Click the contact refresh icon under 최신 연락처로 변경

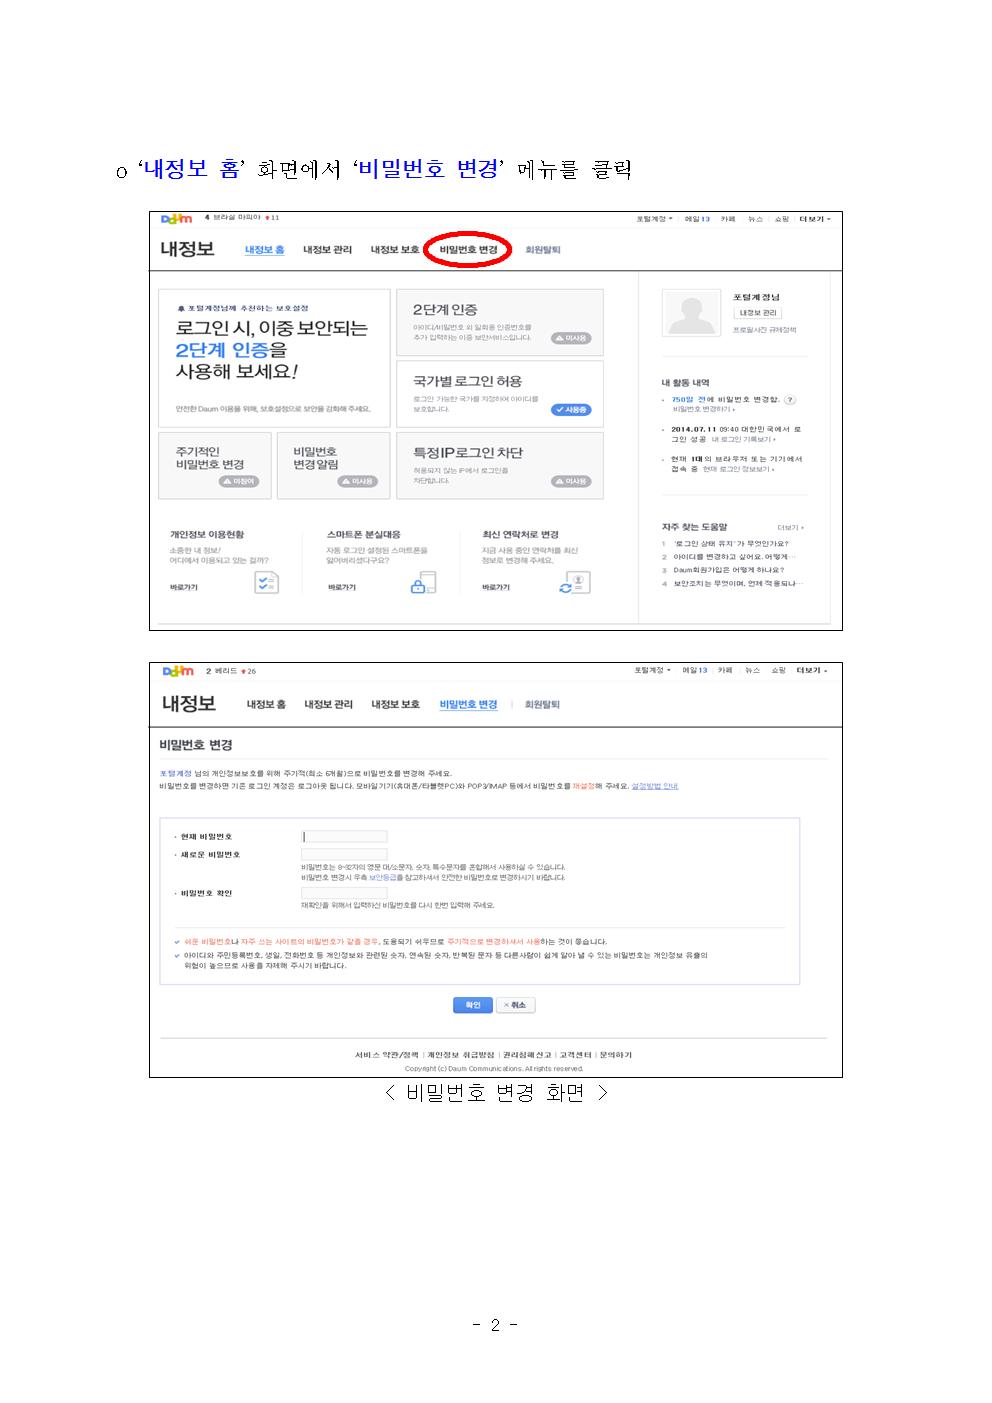575,583
